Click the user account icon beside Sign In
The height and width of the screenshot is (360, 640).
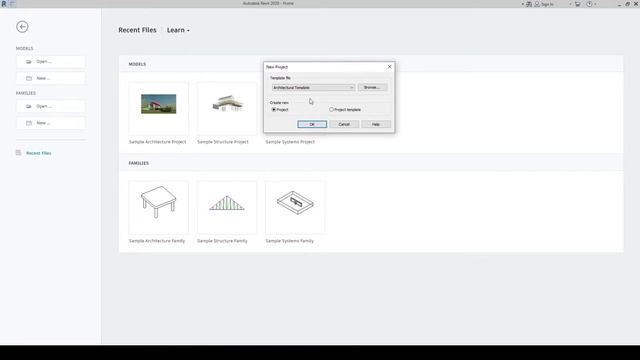point(537,4)
